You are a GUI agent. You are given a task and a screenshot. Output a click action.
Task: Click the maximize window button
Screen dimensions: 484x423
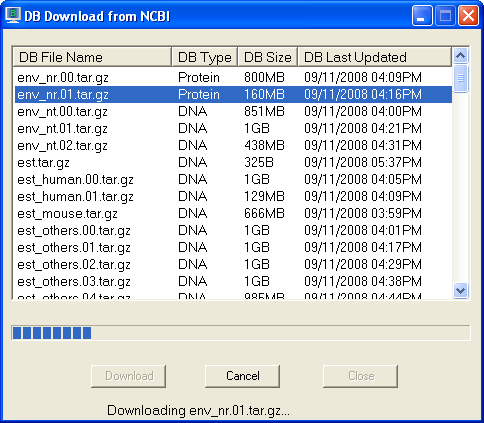click(445, 16)
